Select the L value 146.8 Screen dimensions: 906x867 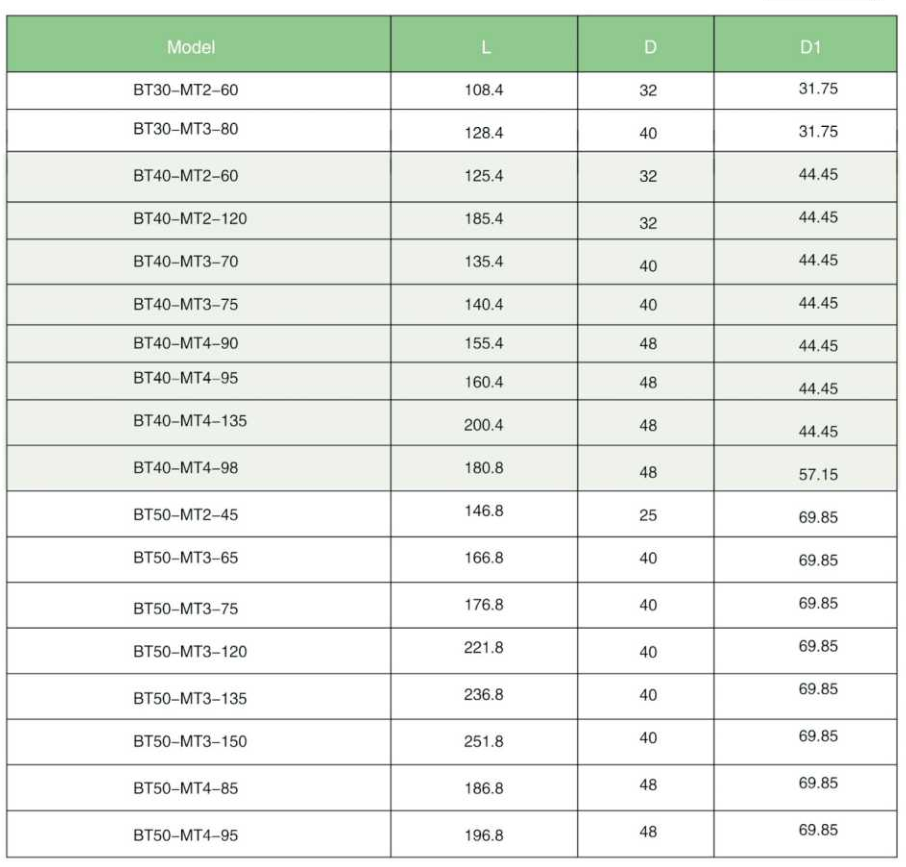[484, 511]
